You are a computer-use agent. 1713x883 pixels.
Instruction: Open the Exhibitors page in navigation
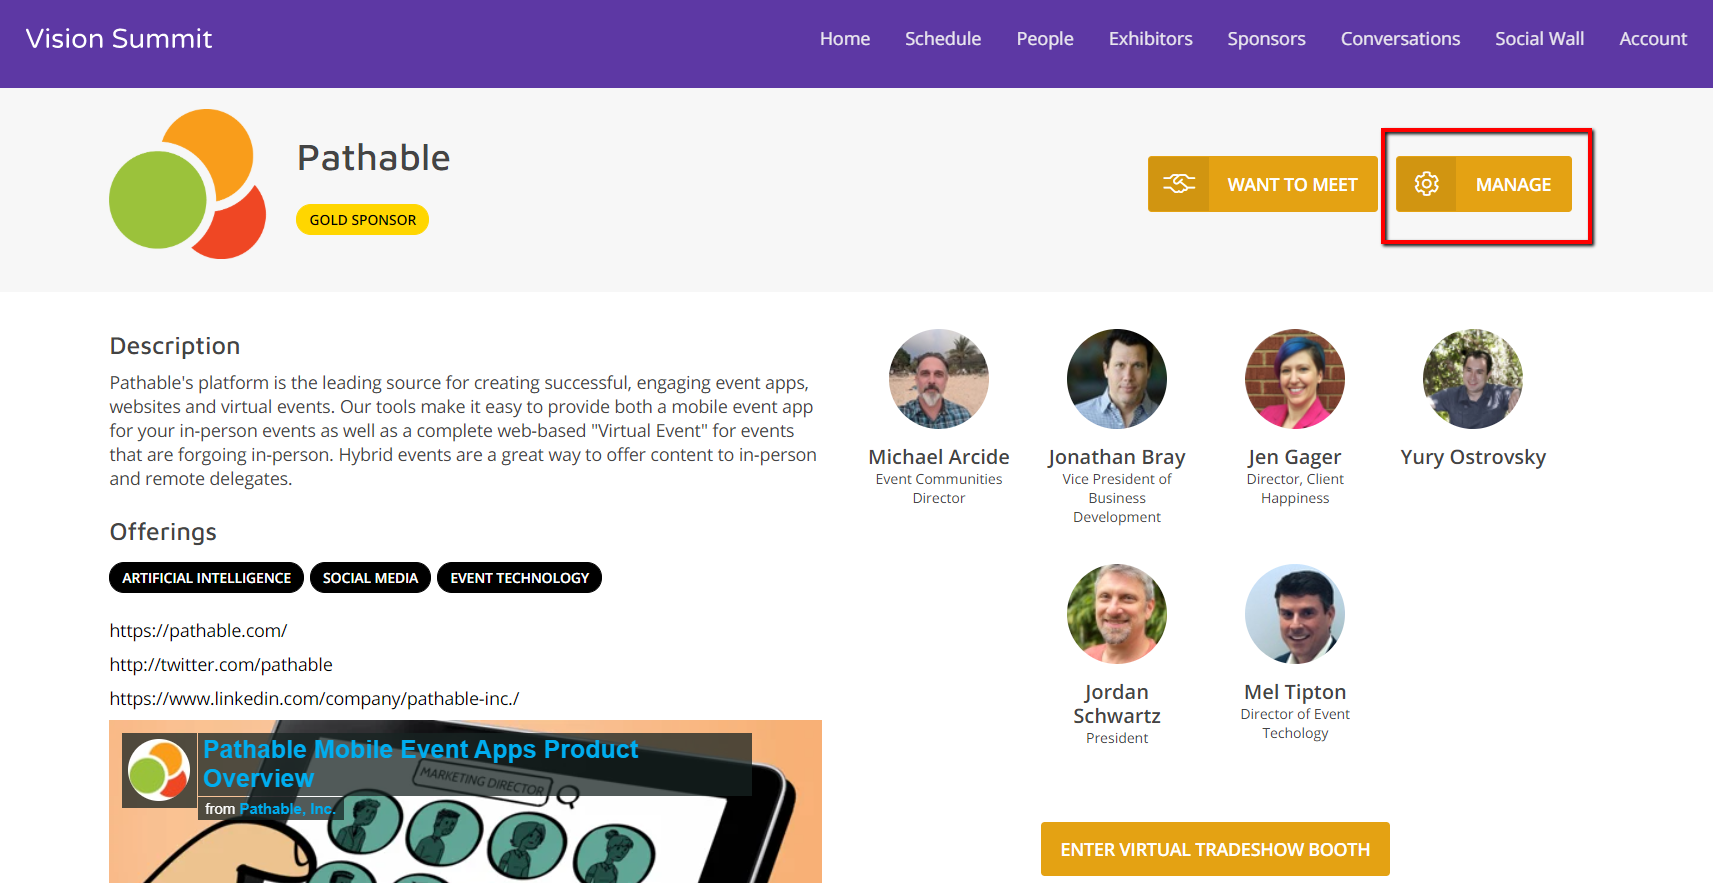coord(1150,39)
